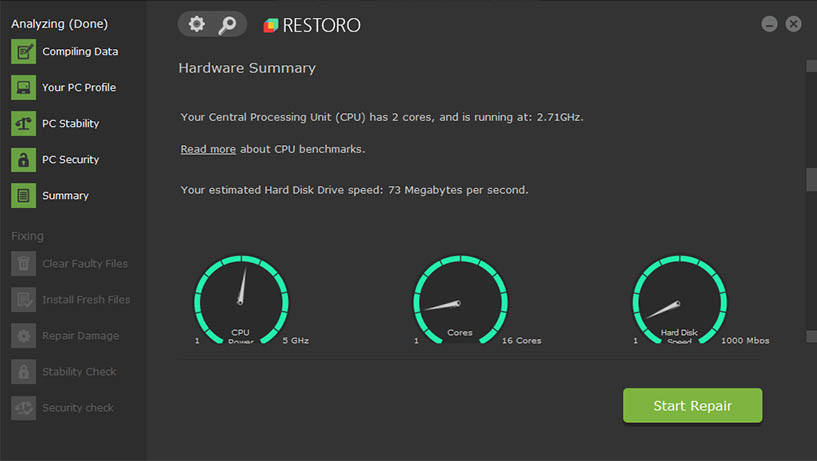The image size is (817, 461).
Task: View the Summary section
Action: (x=66, y=195)
